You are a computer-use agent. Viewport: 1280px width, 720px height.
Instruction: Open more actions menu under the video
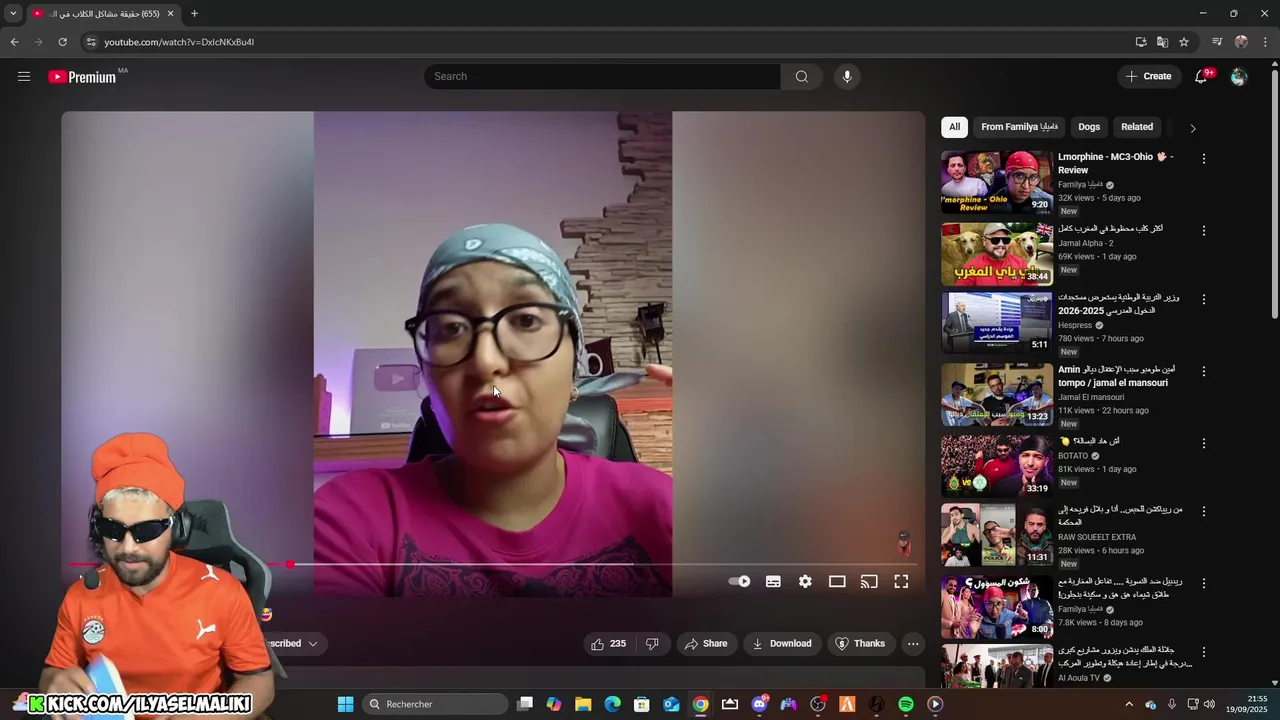[x=913, y=644]
